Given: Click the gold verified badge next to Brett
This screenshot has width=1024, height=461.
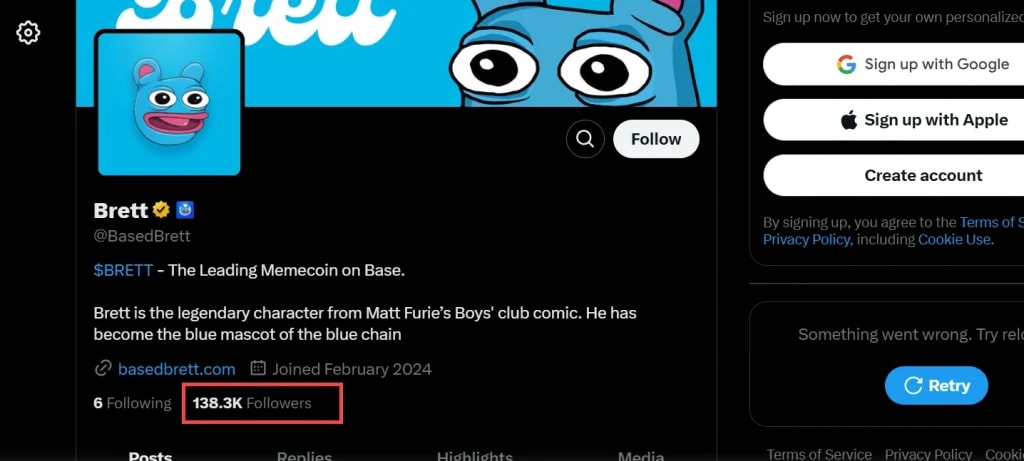Looking at the screenshot, I should (x=161, y=210).
